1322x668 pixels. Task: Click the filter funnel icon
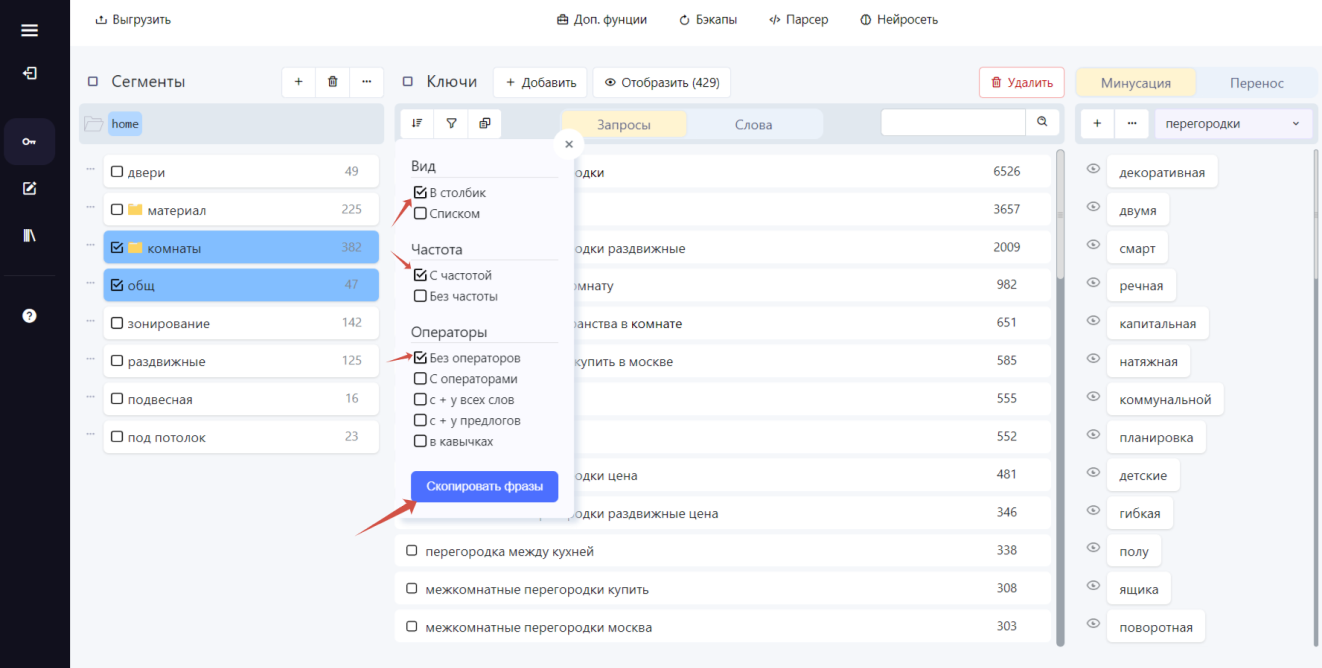coord(451,123)
